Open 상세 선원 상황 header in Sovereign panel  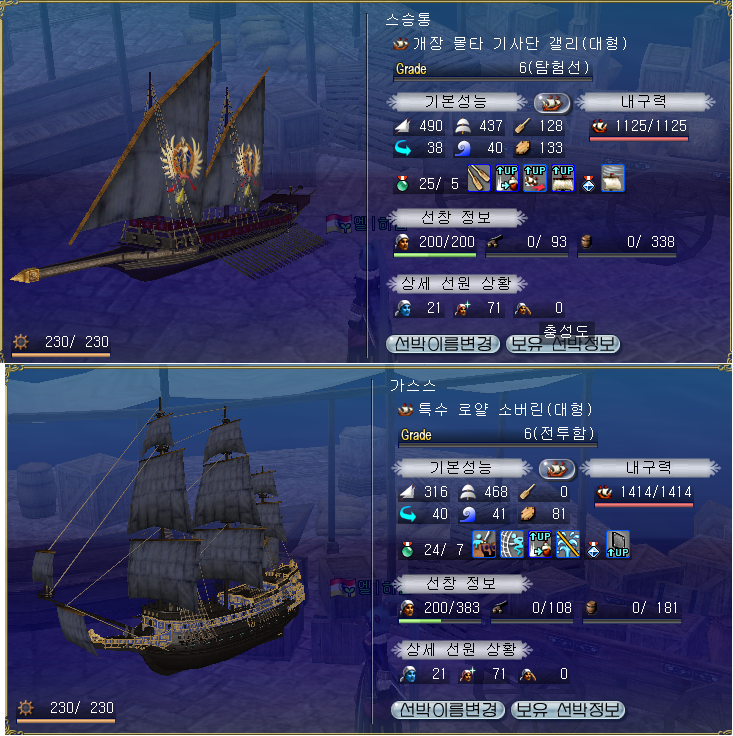462,650
